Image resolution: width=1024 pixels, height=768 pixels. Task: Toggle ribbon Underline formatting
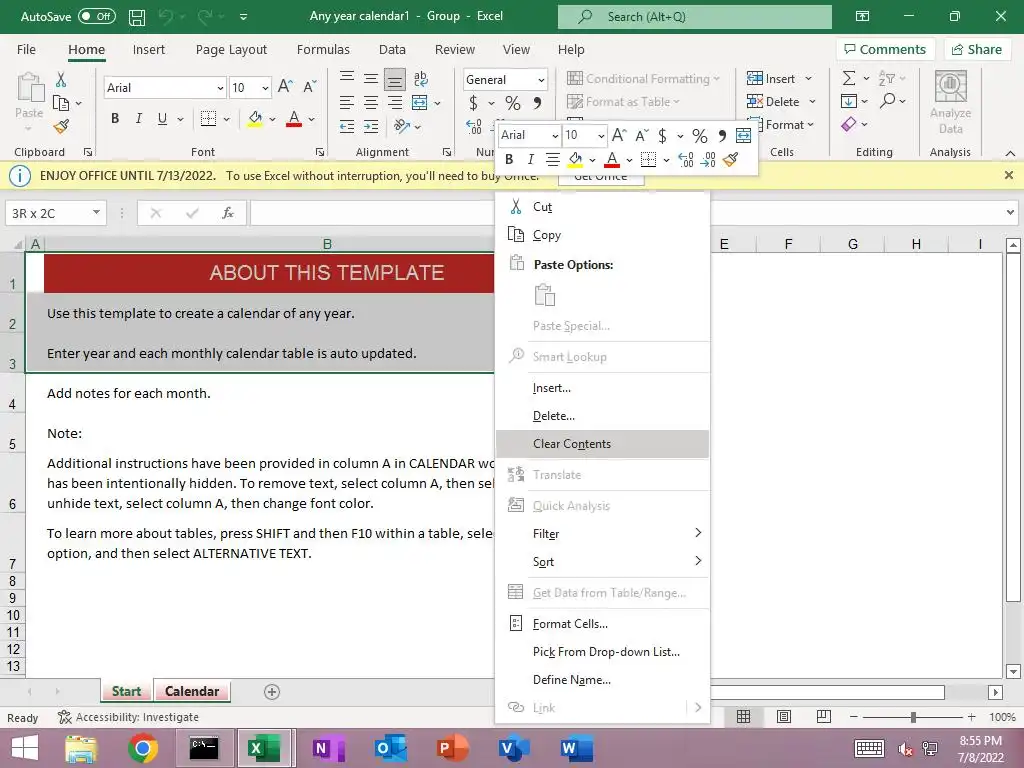point(162,118)
